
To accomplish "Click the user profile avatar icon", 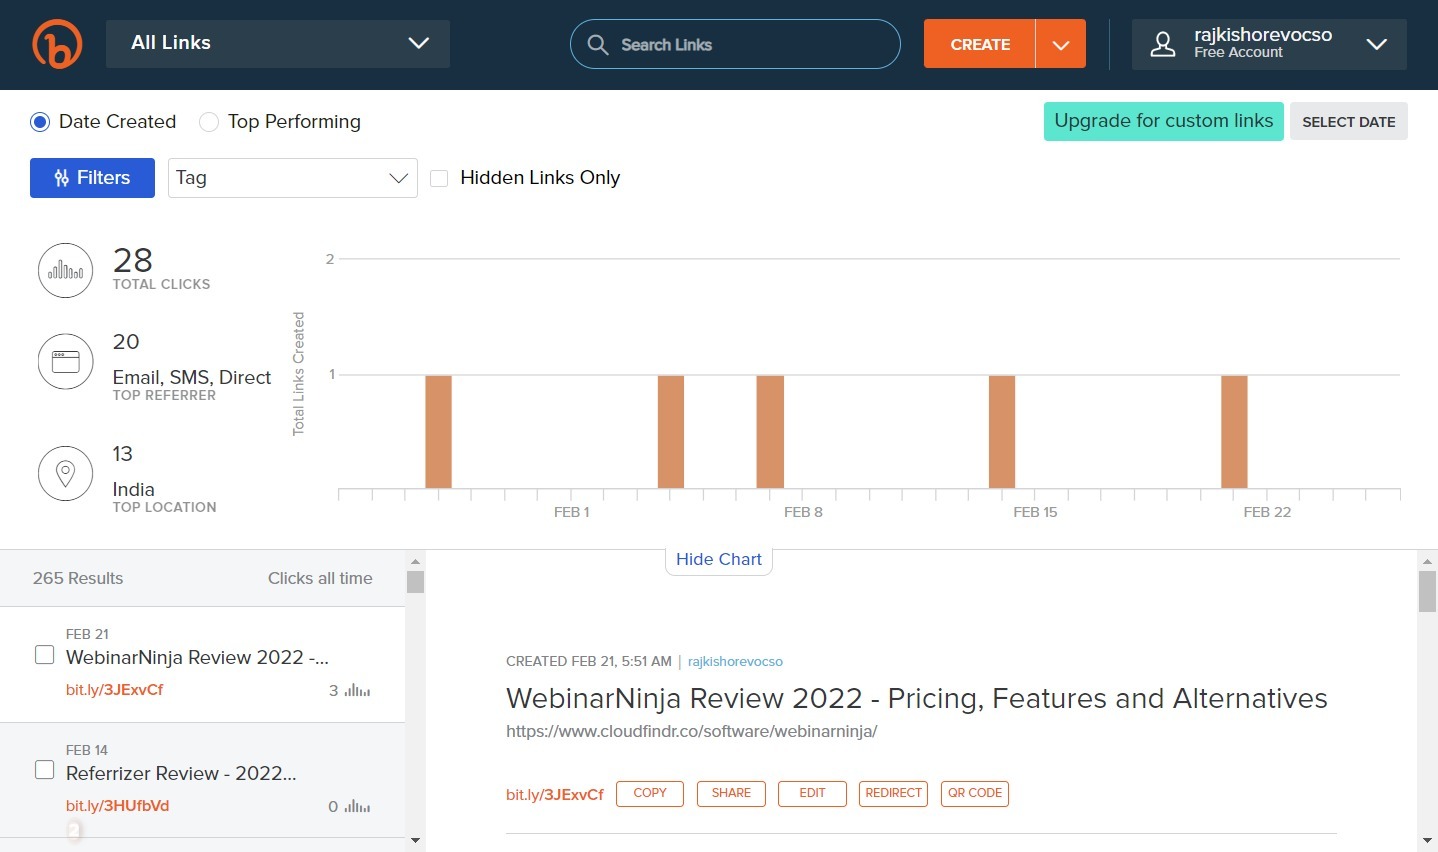I will pos(1163,44).
